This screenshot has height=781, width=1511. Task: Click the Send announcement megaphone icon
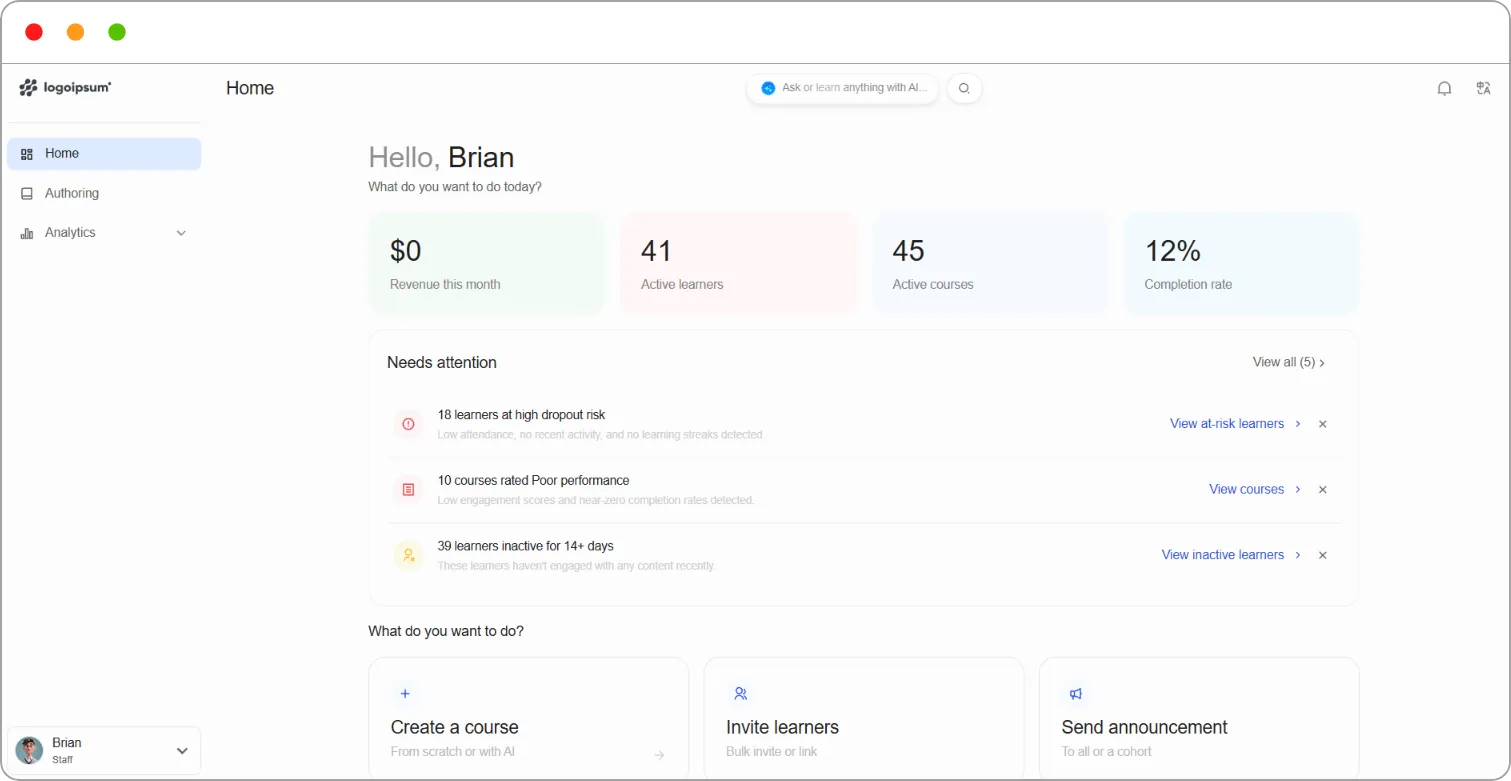pos(1076,693)
